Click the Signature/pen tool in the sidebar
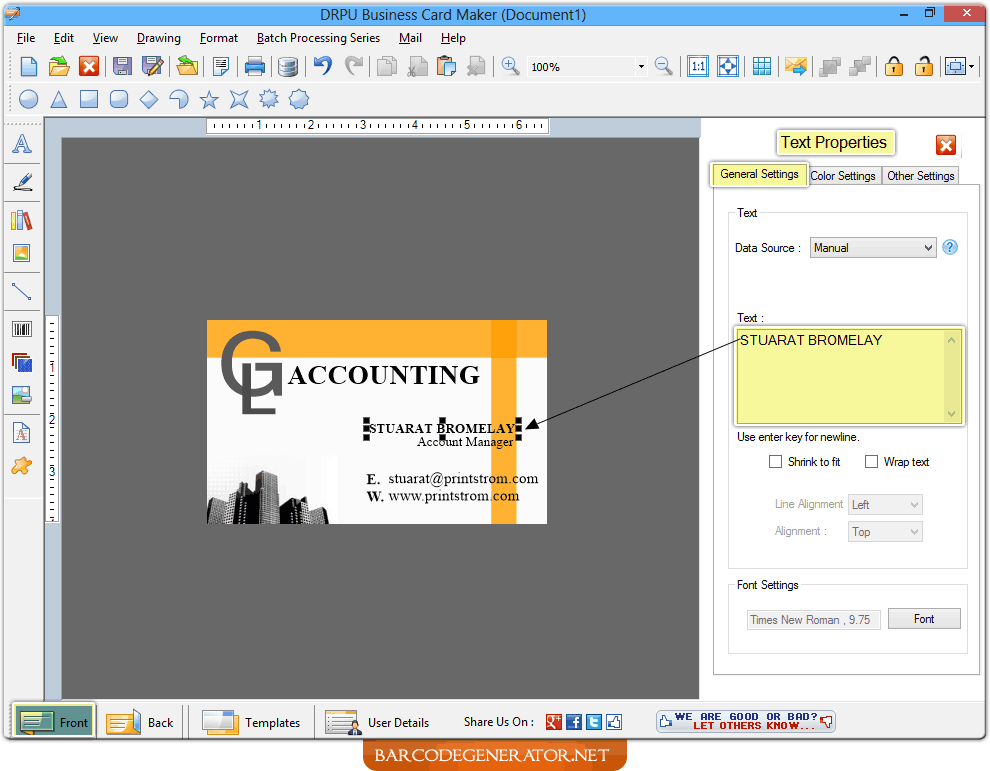Viewport: 990px width, 771px height. 22,182
